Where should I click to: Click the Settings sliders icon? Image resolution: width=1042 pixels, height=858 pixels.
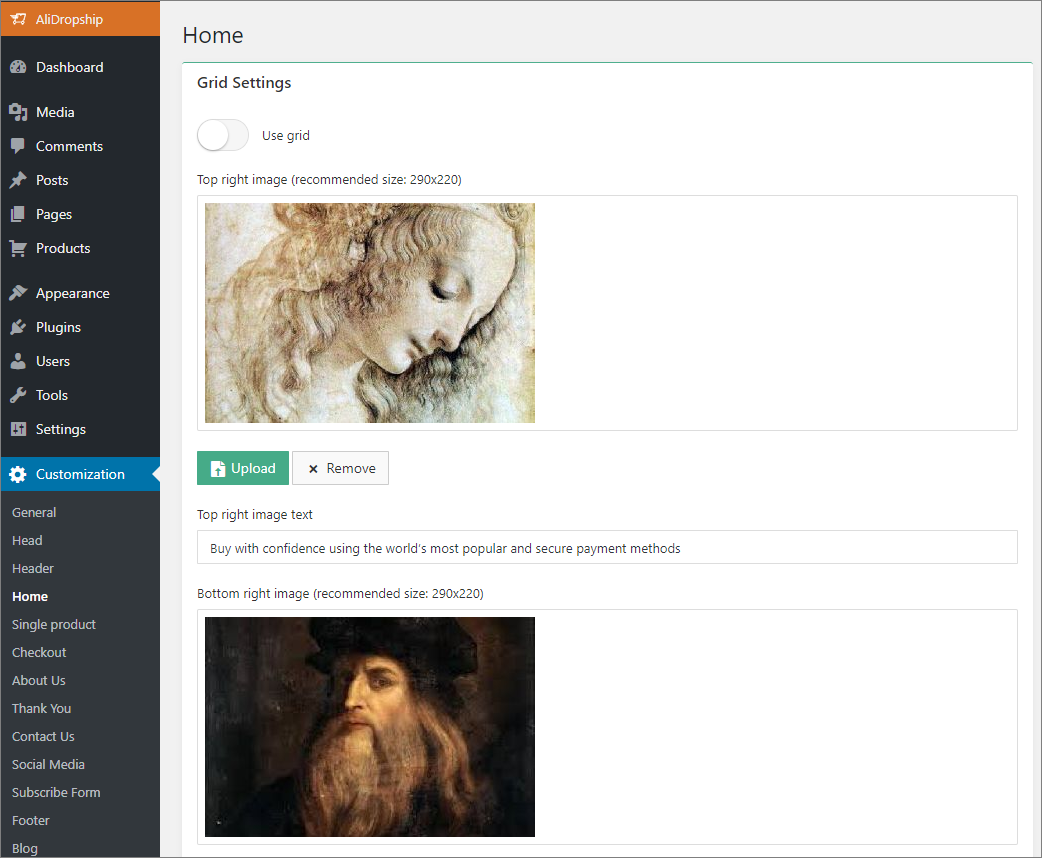pyautogui.click(x=18, y=429)
